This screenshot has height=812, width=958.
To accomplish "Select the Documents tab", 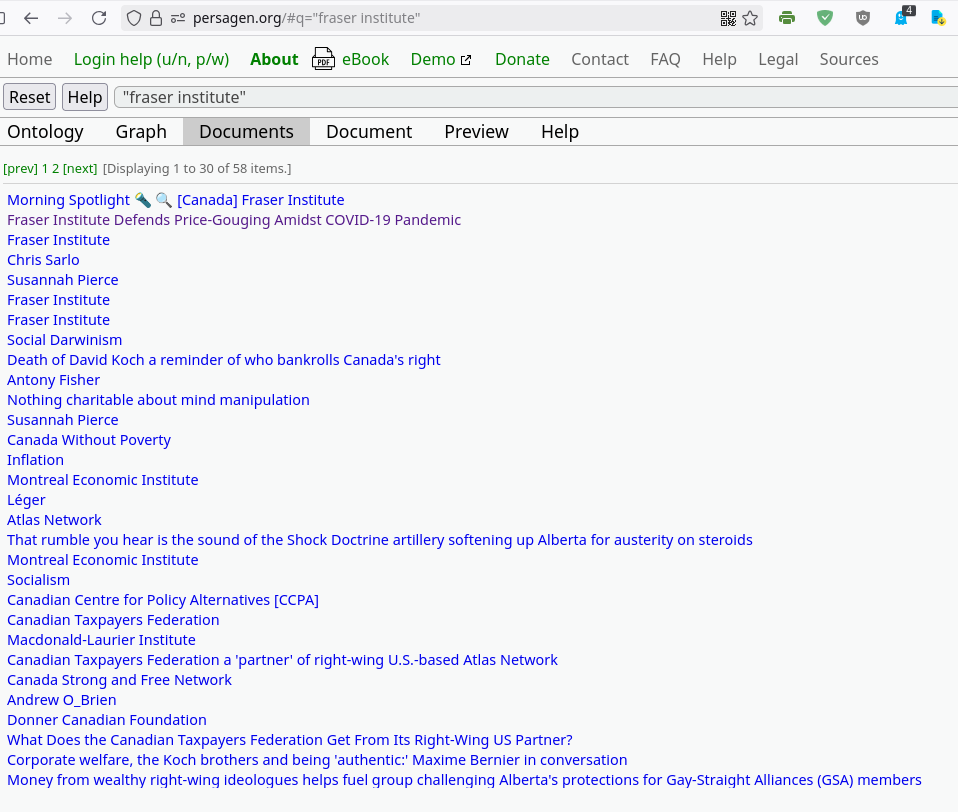I will tap(246, 132).
